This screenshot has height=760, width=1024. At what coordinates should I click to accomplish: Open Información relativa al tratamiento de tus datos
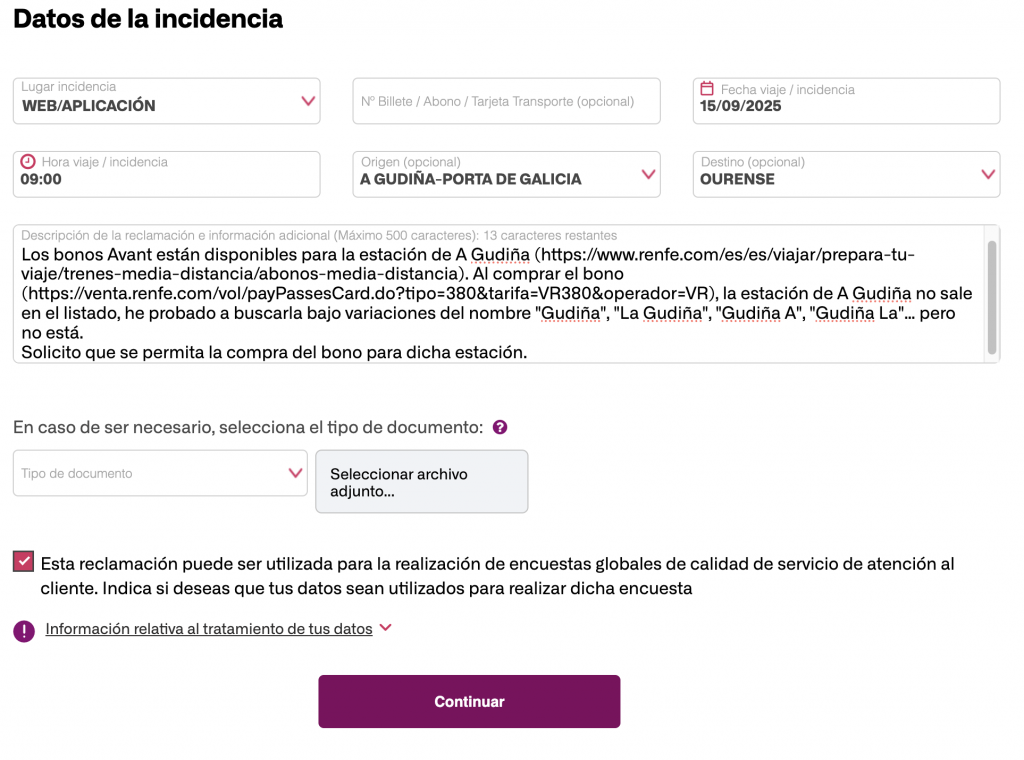coord(209,629)
